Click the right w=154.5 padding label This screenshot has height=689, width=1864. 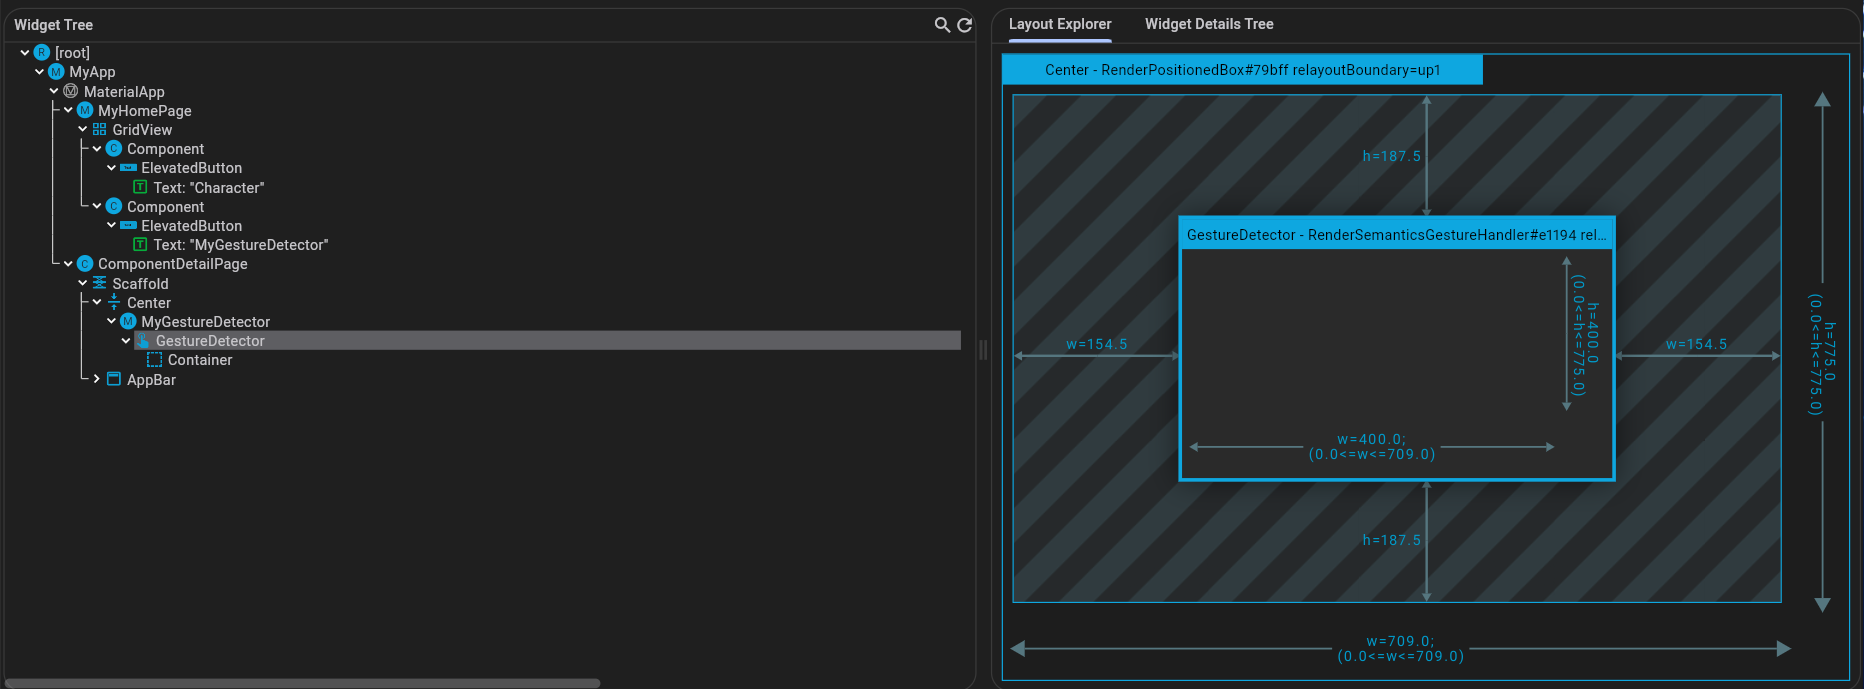pos(1696,344)
